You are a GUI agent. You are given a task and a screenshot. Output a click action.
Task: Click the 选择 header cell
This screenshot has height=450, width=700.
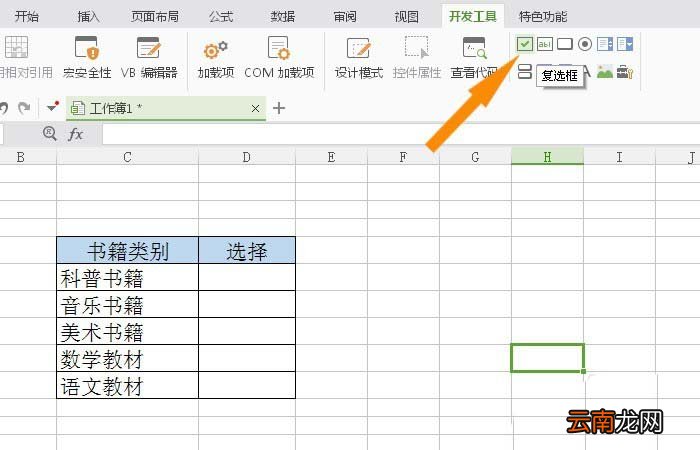(x=247, y=250)
